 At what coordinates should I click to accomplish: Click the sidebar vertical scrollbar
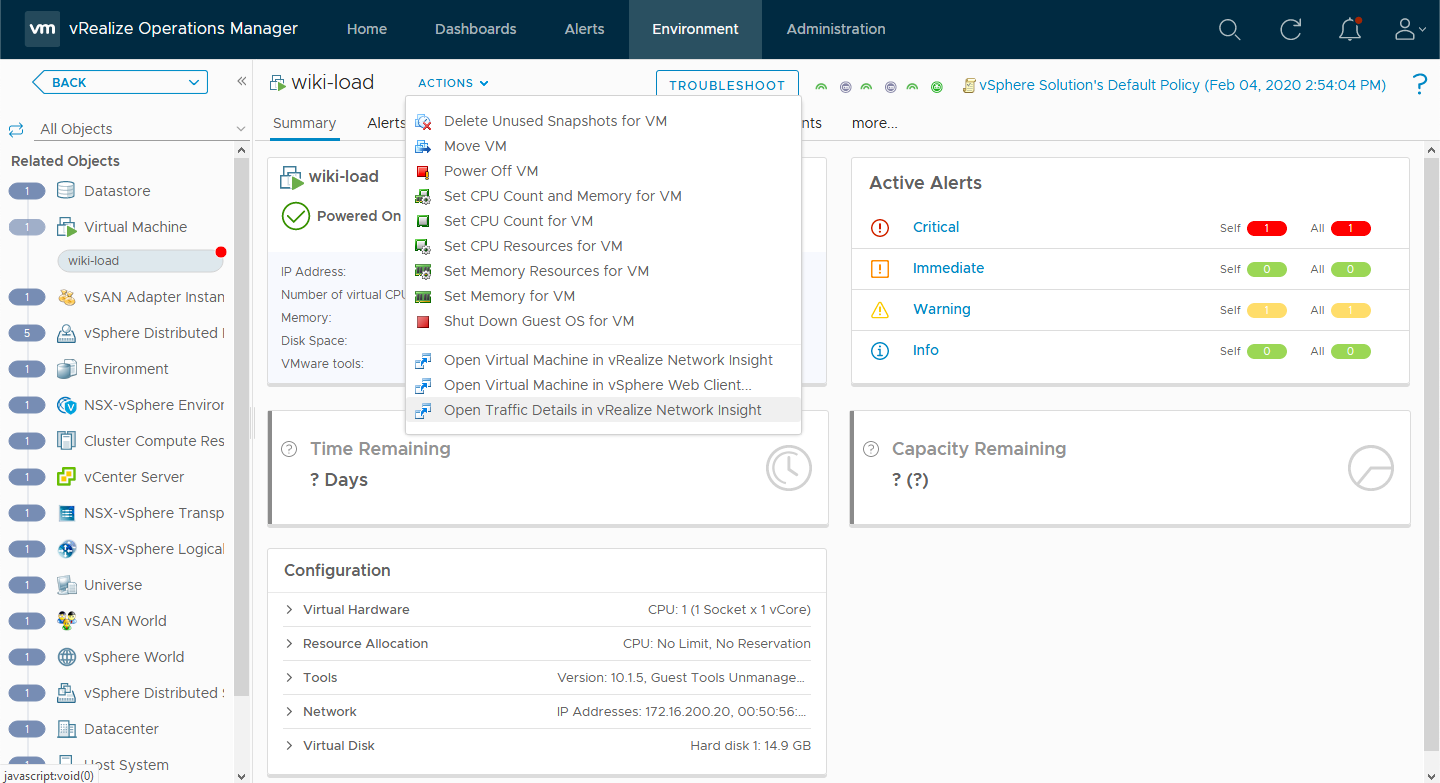tap(241, 425)
